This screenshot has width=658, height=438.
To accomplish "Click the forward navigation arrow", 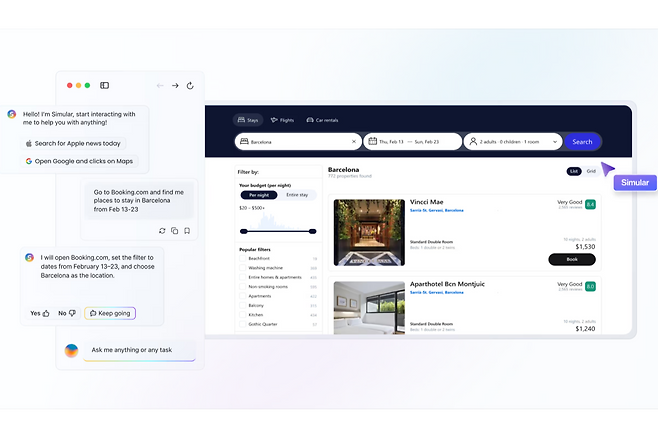I will [x=175, y=86].
